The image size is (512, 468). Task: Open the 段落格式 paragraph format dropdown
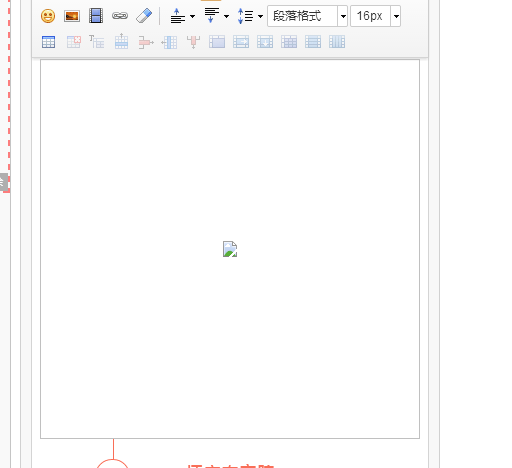(343, 16)
